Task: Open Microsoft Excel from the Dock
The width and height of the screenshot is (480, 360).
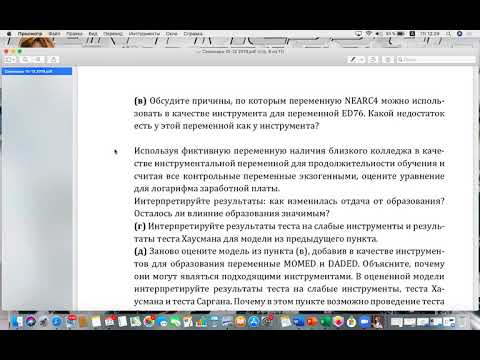Action: 325,321
